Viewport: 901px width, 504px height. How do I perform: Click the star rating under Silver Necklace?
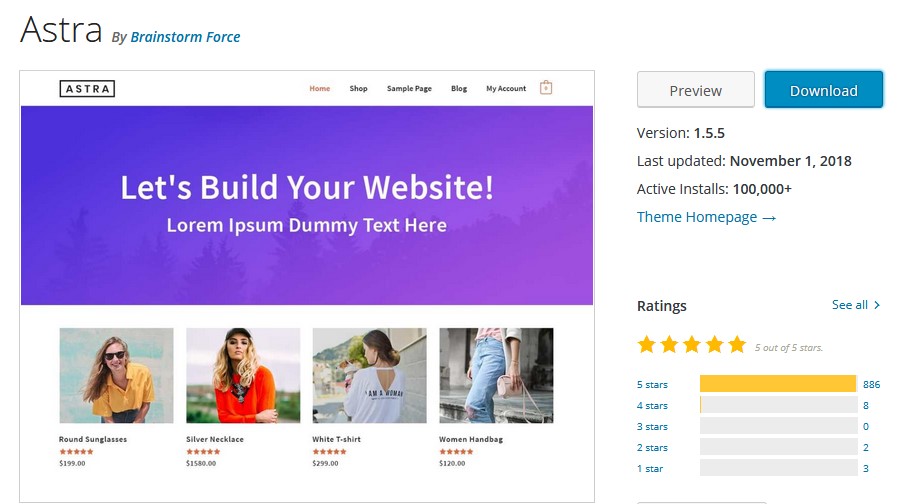pyautogui.click(x=203, y=452)
